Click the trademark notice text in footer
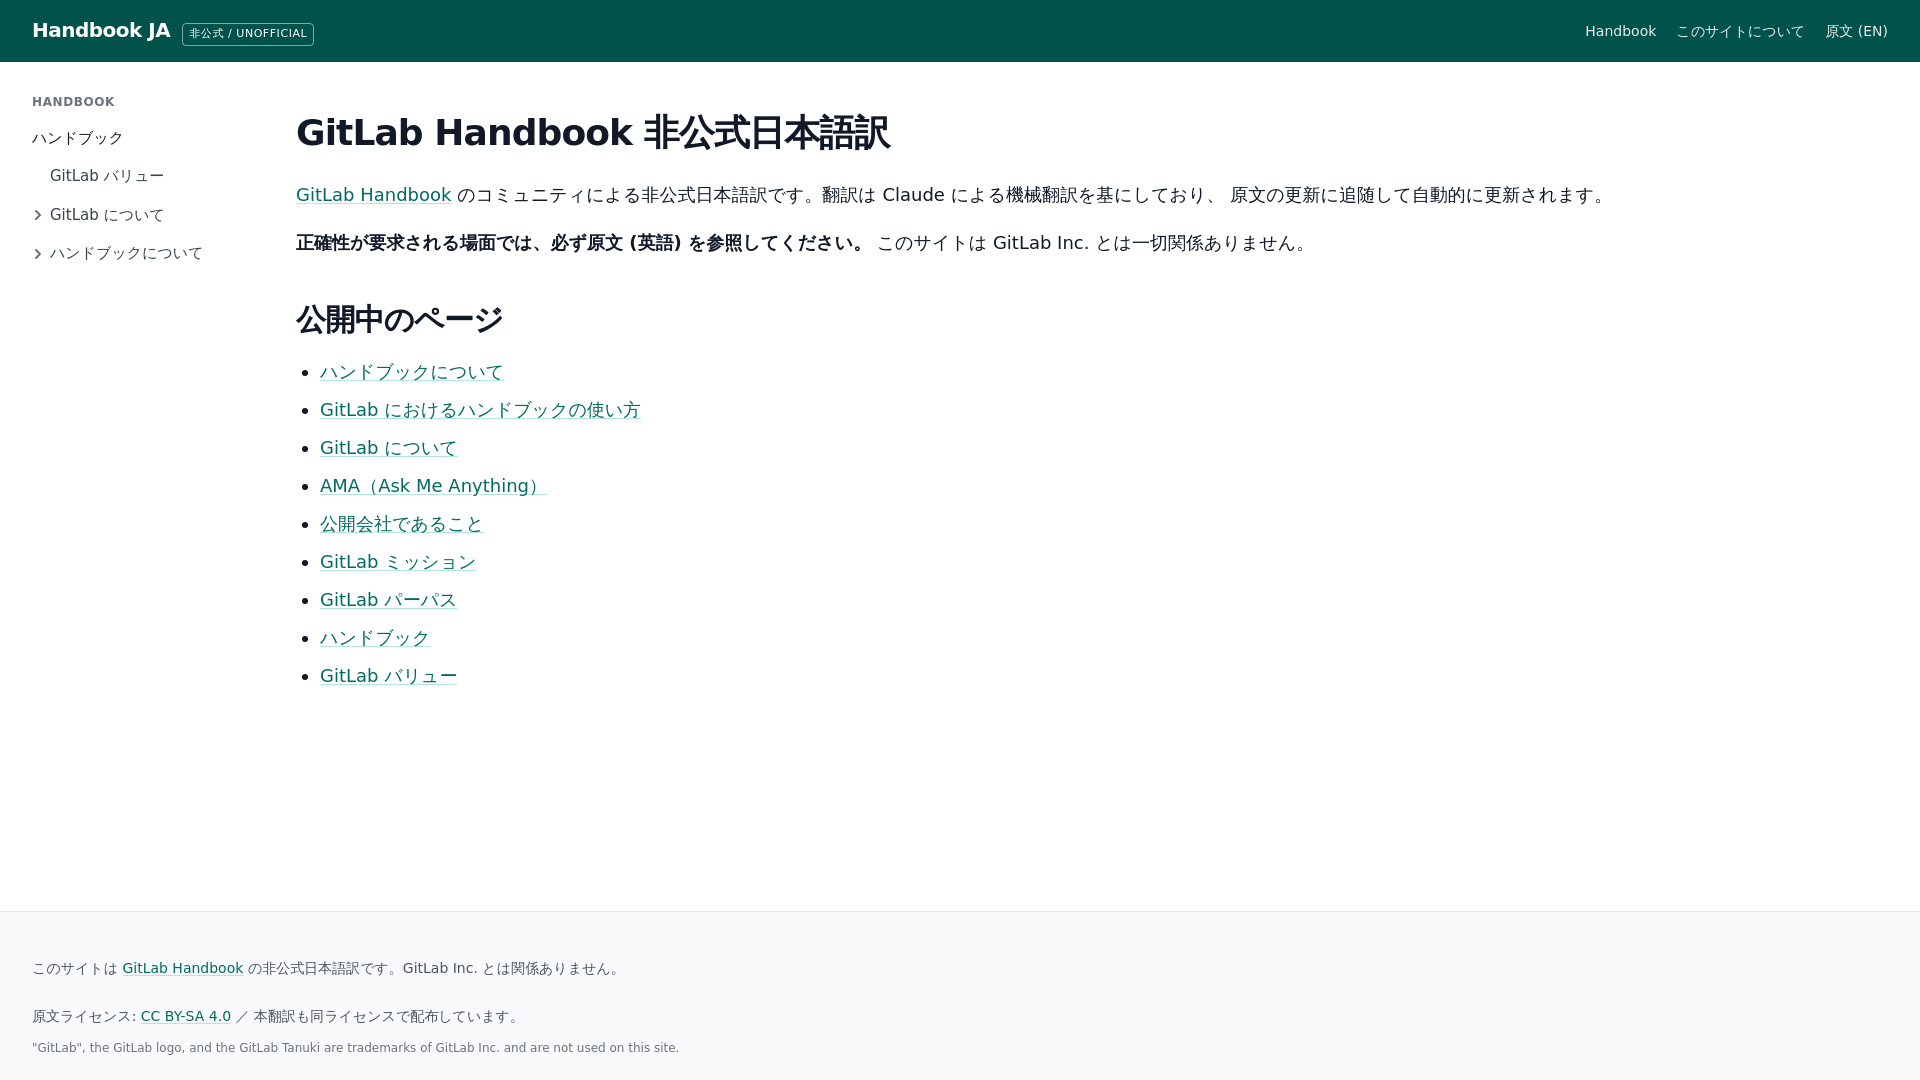 tap(355, 1048)
